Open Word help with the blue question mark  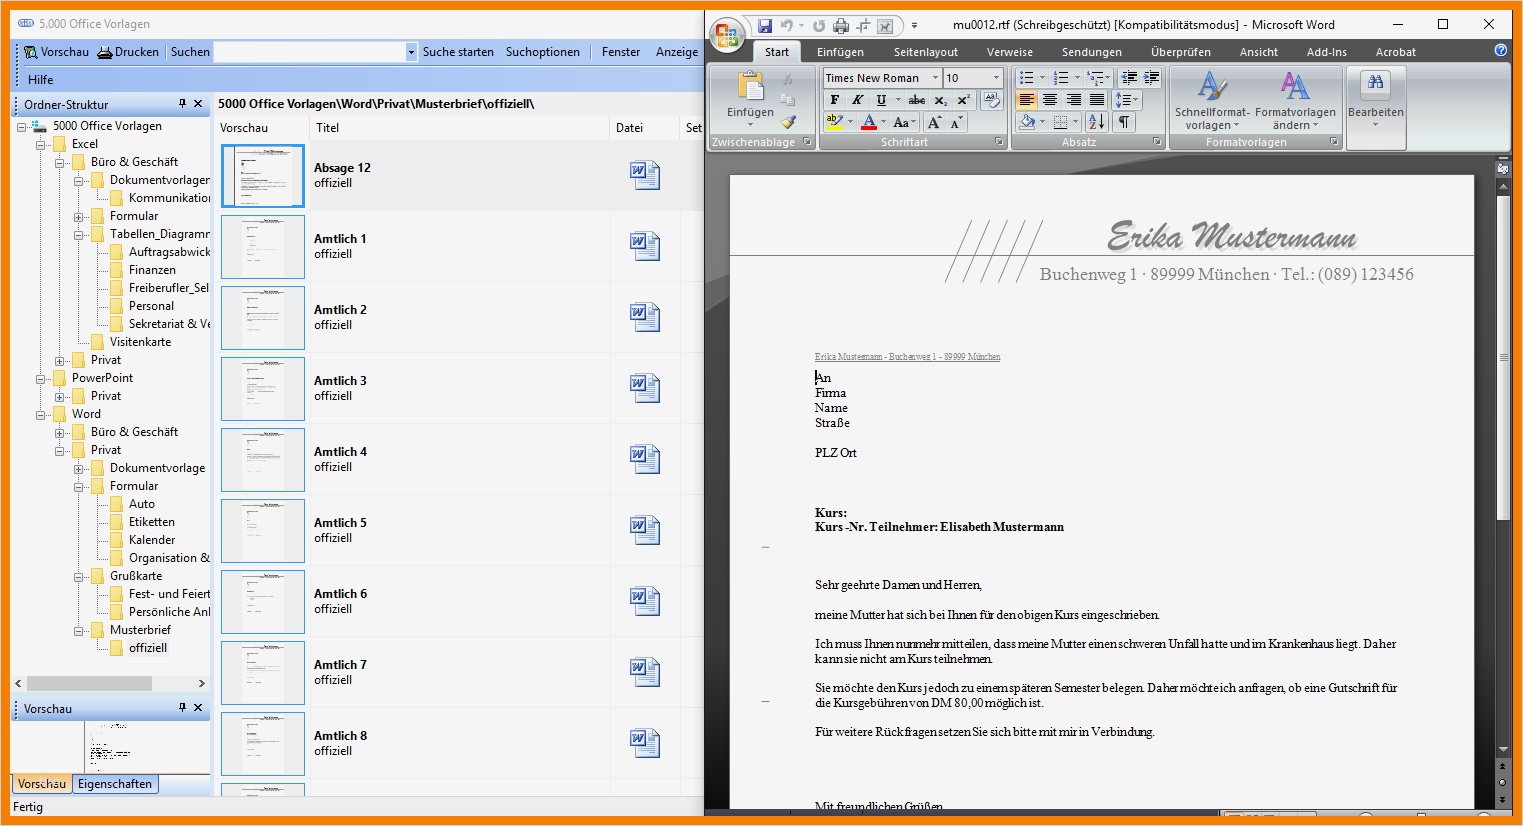(1501, 50)
